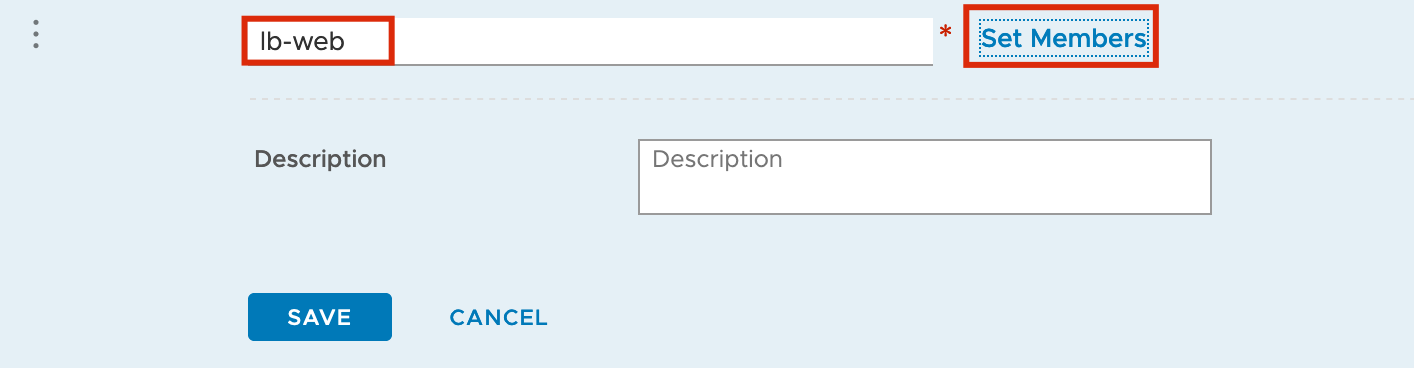Click the Set Members link
Viewport: 1414px width, 368px height.
(1063, 38)
